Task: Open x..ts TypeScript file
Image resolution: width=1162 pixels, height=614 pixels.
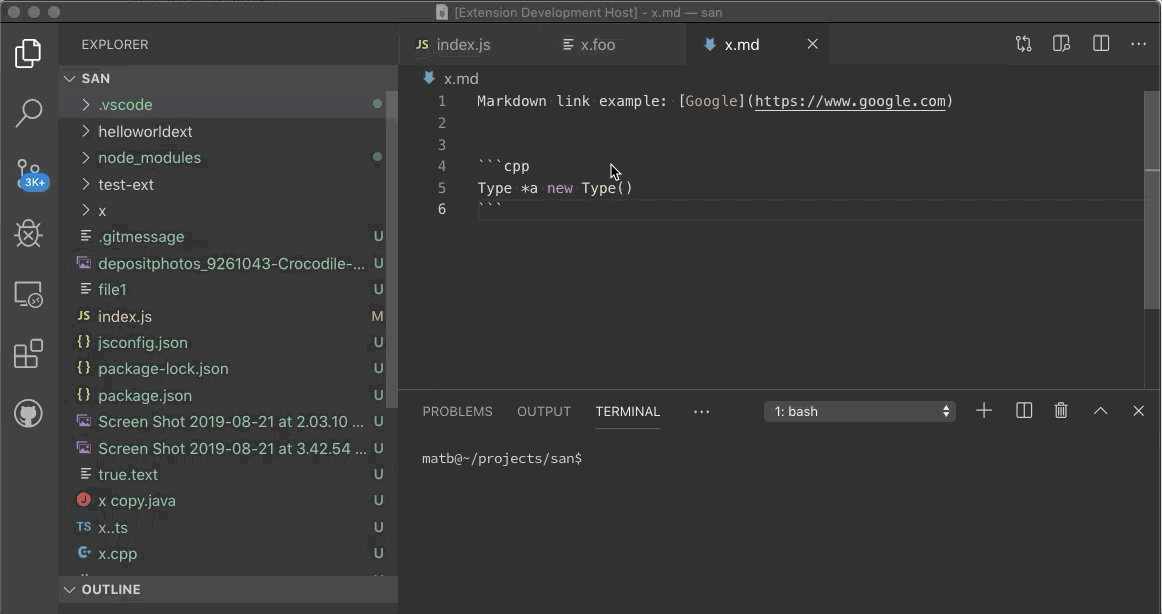Action: point(222,528)
